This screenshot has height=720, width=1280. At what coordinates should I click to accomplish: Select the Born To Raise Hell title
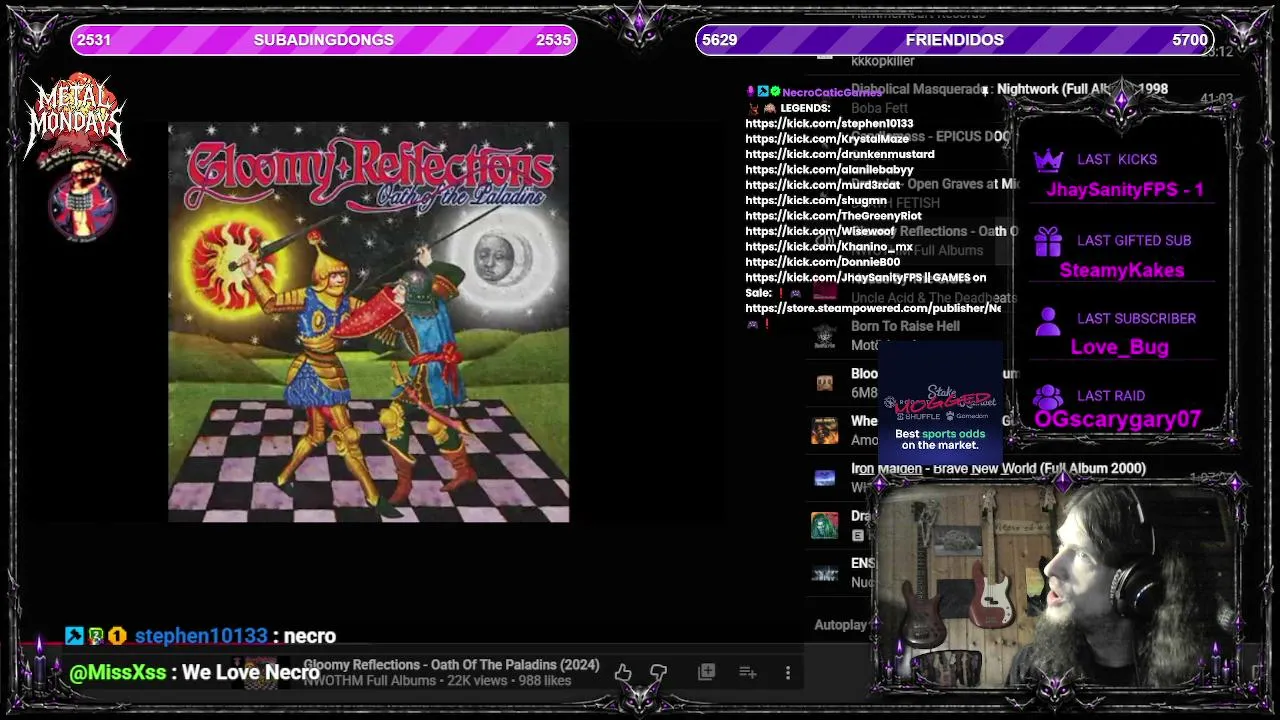905,326
